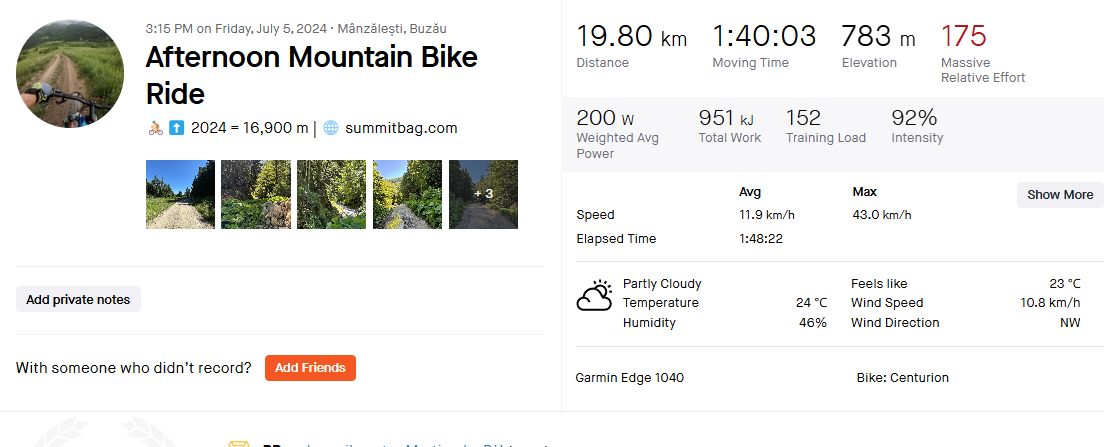
Task: Click the Mânzălești, Buzău location text
Action: pos(392,29)
